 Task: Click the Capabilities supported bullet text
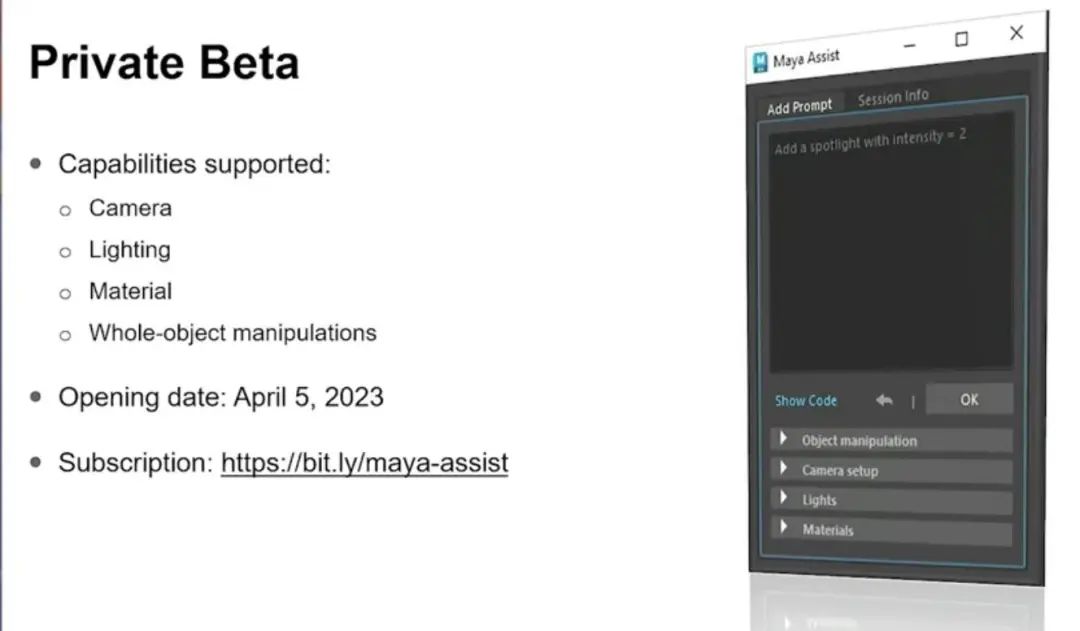194,164
